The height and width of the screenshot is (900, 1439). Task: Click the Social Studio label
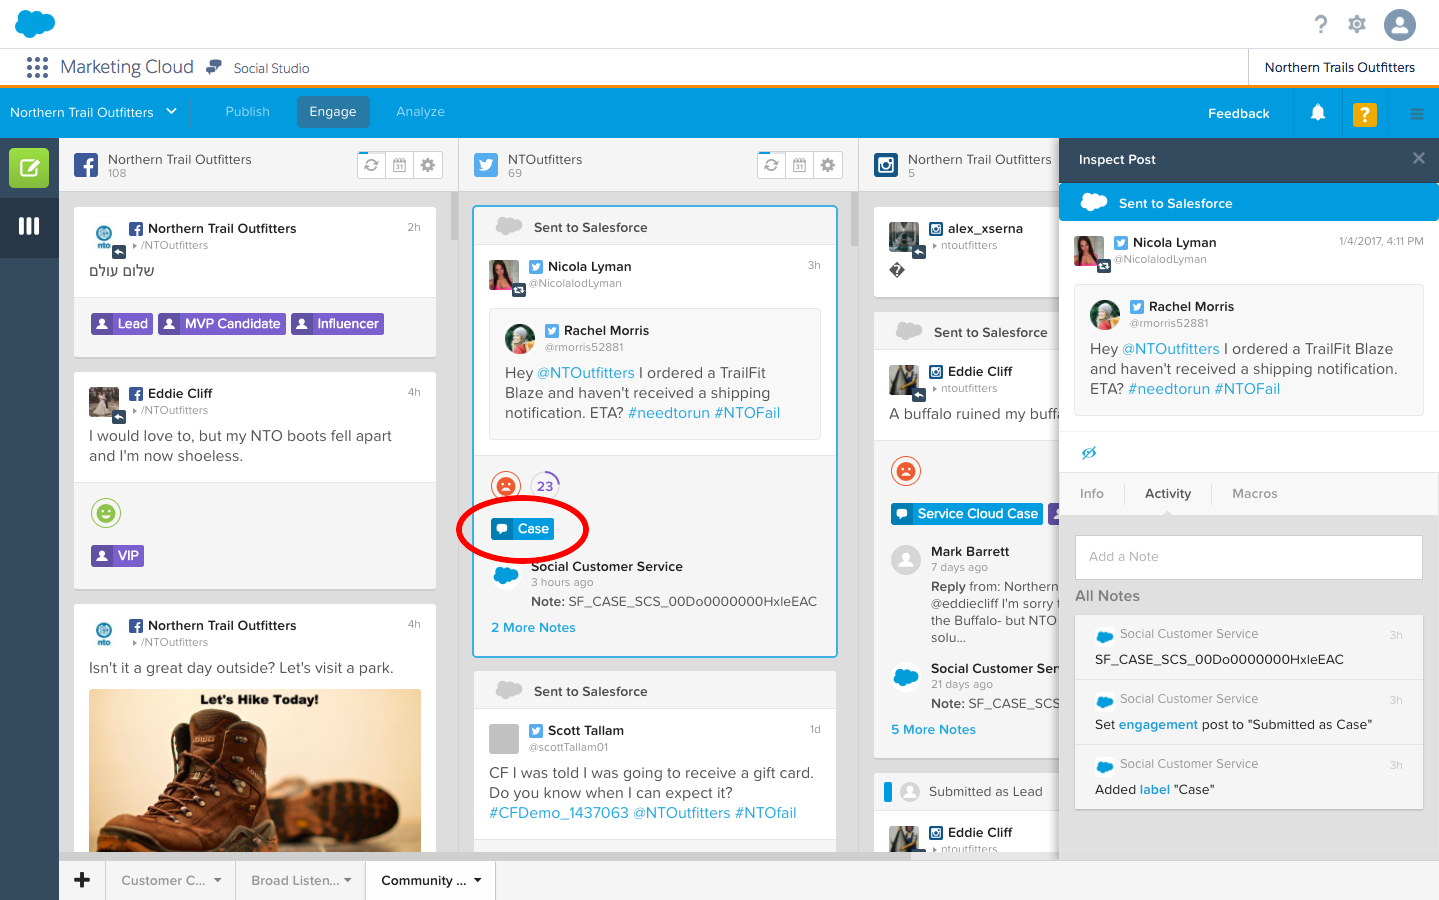[x=271, y=68]
